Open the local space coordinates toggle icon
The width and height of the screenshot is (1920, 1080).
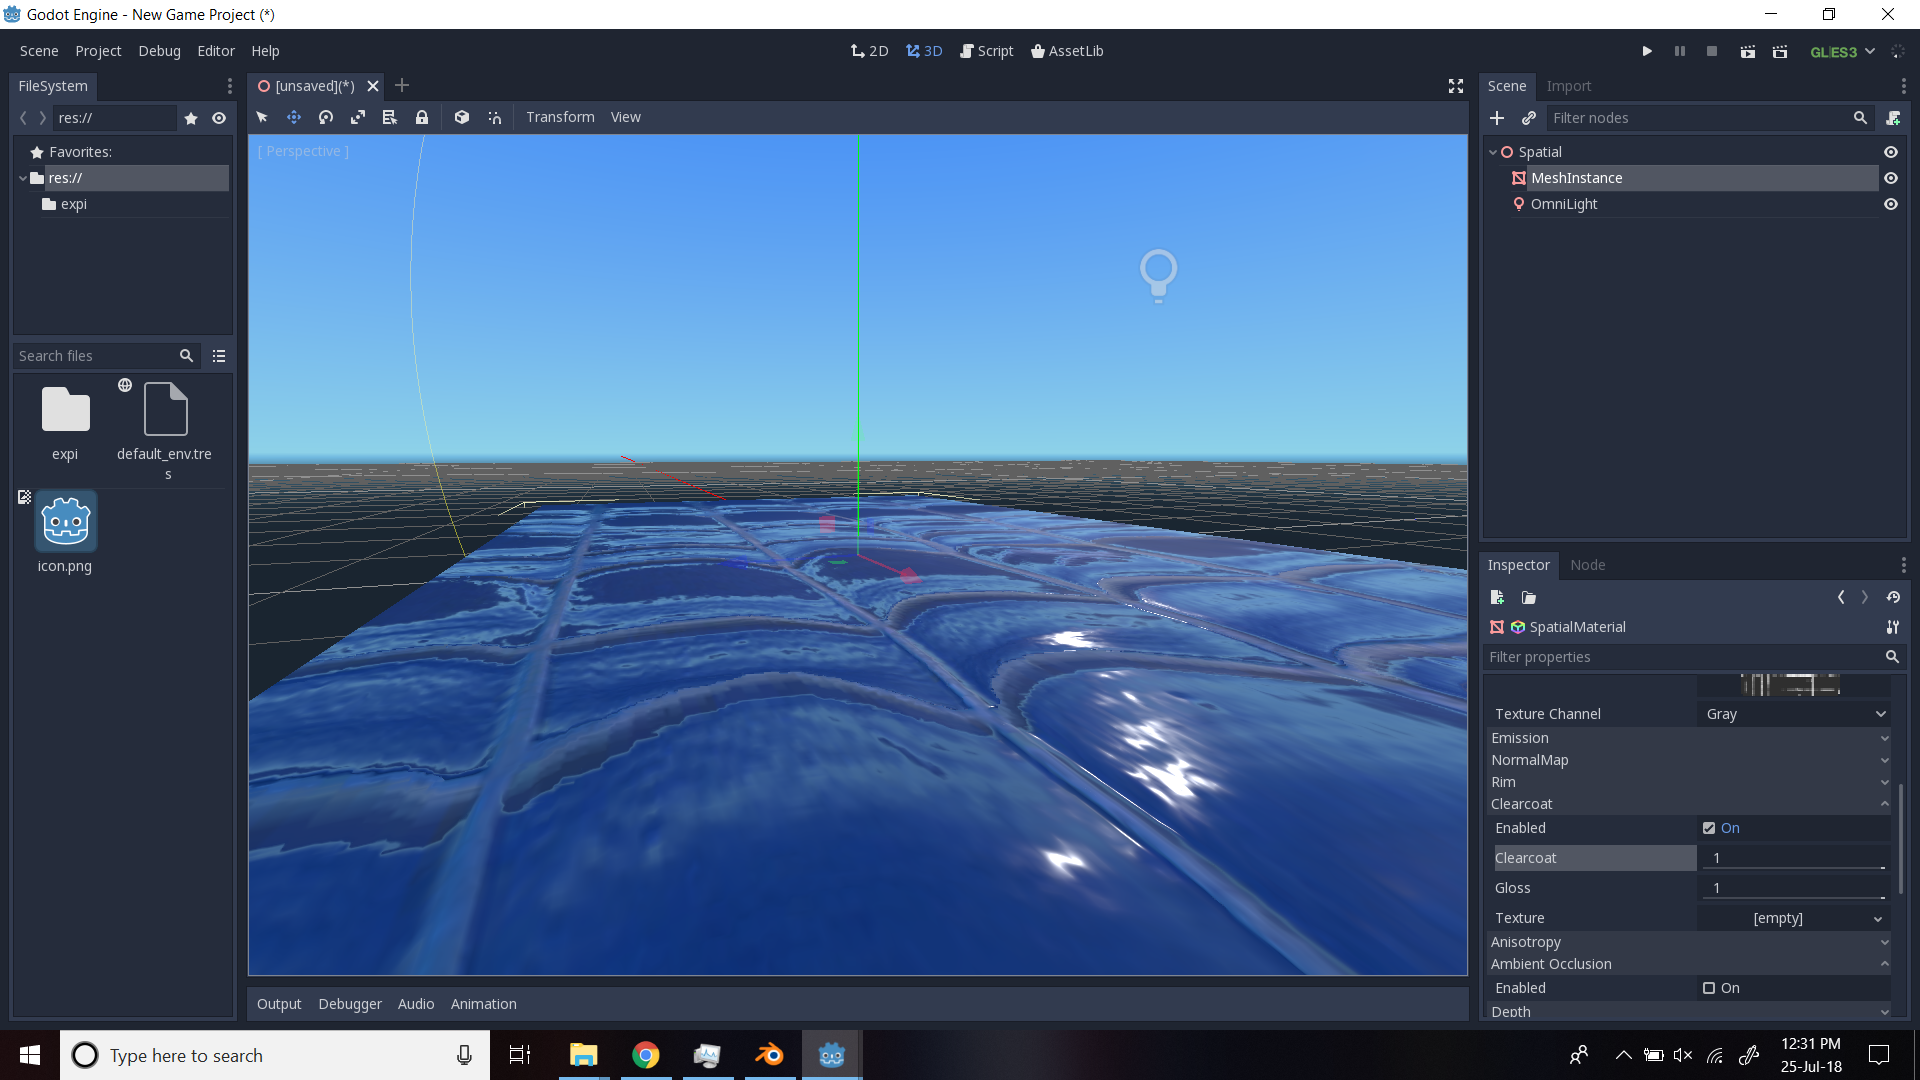462,117
